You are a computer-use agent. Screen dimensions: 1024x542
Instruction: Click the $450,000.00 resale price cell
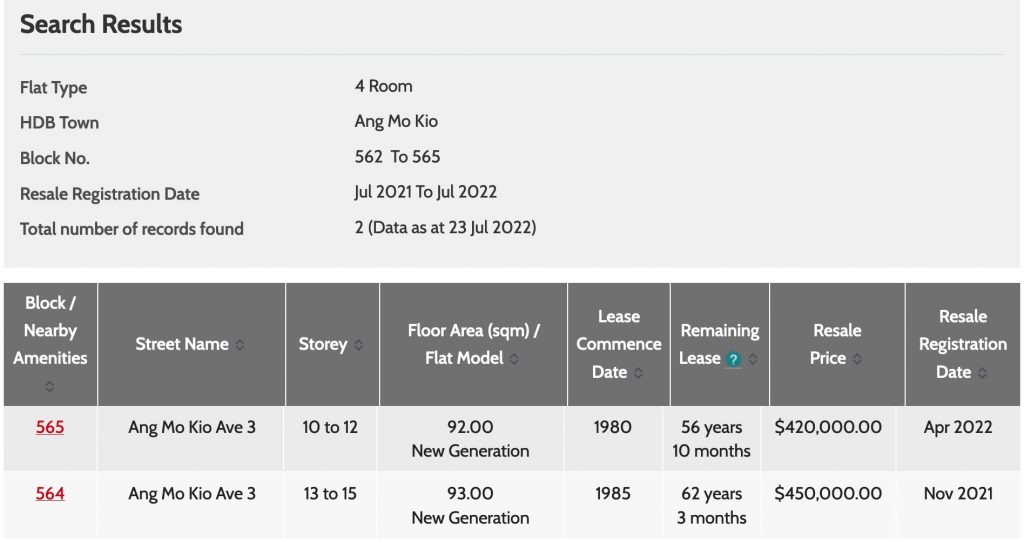828,493
